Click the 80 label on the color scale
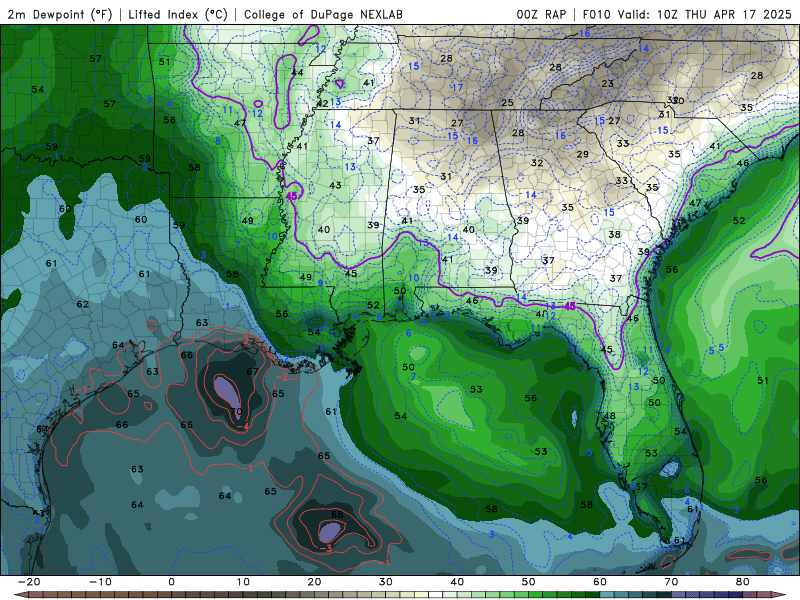The height and width of the screenshot is (600, 800). (x=743, y=582)
